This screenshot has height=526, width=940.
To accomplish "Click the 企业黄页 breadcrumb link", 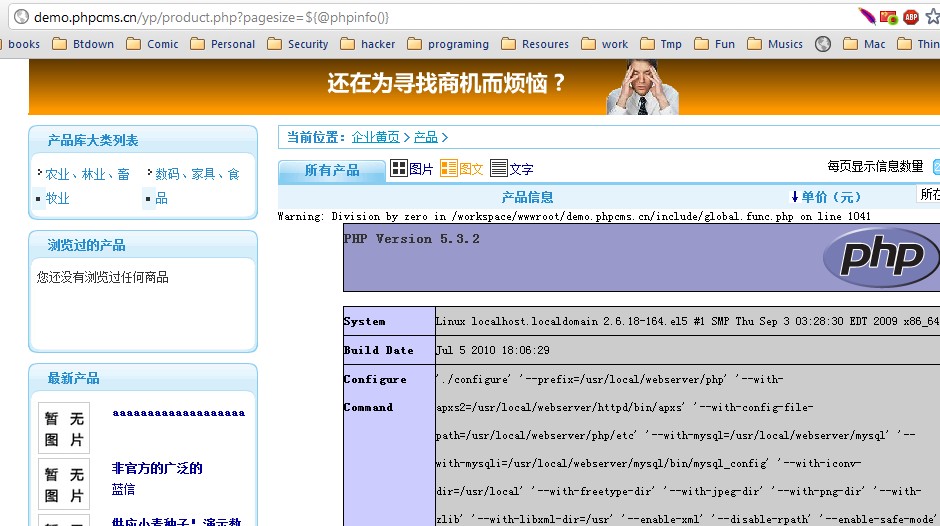I will [375, 137].
